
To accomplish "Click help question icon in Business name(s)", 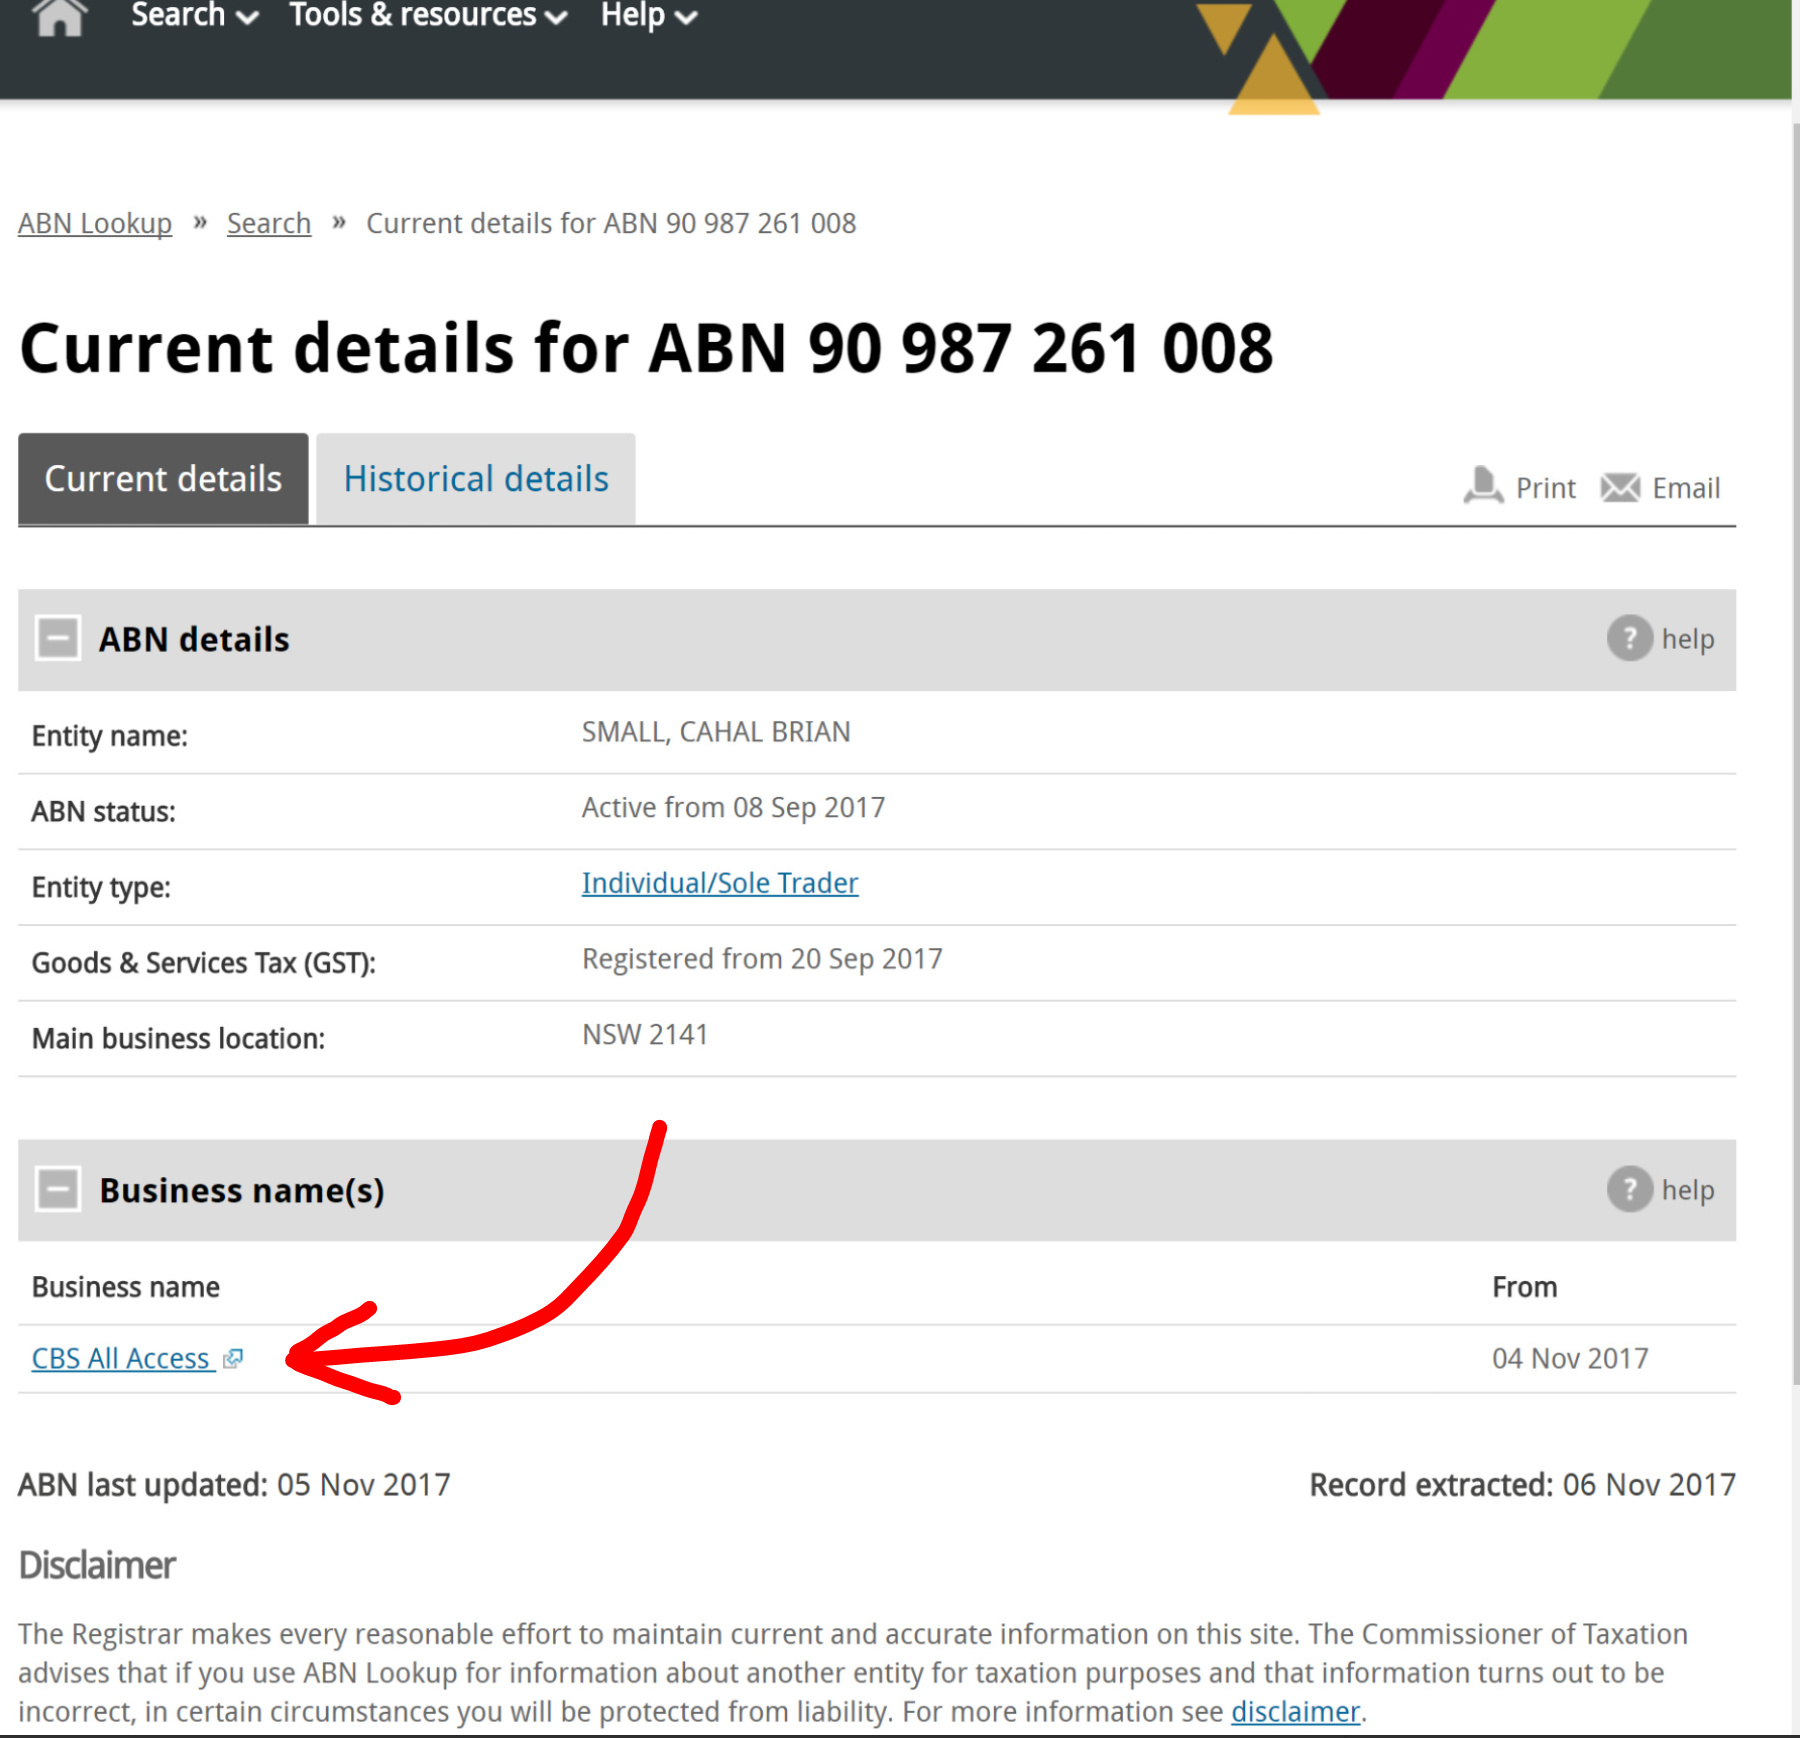I will [1629, 1189].
